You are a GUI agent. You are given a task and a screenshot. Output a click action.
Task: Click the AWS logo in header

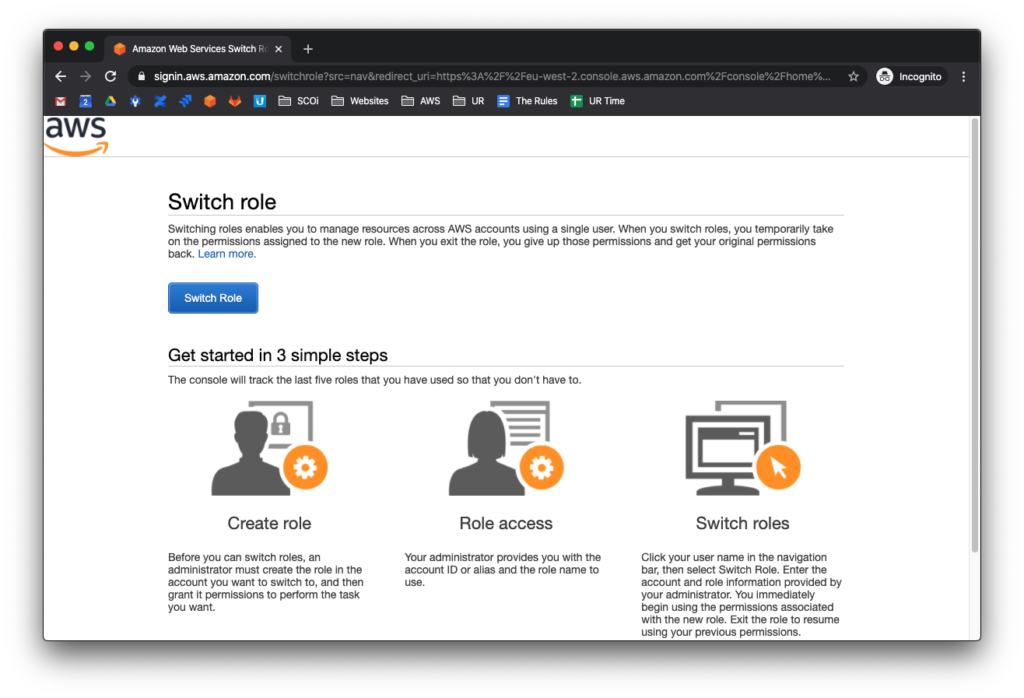[x=76, y=136]
